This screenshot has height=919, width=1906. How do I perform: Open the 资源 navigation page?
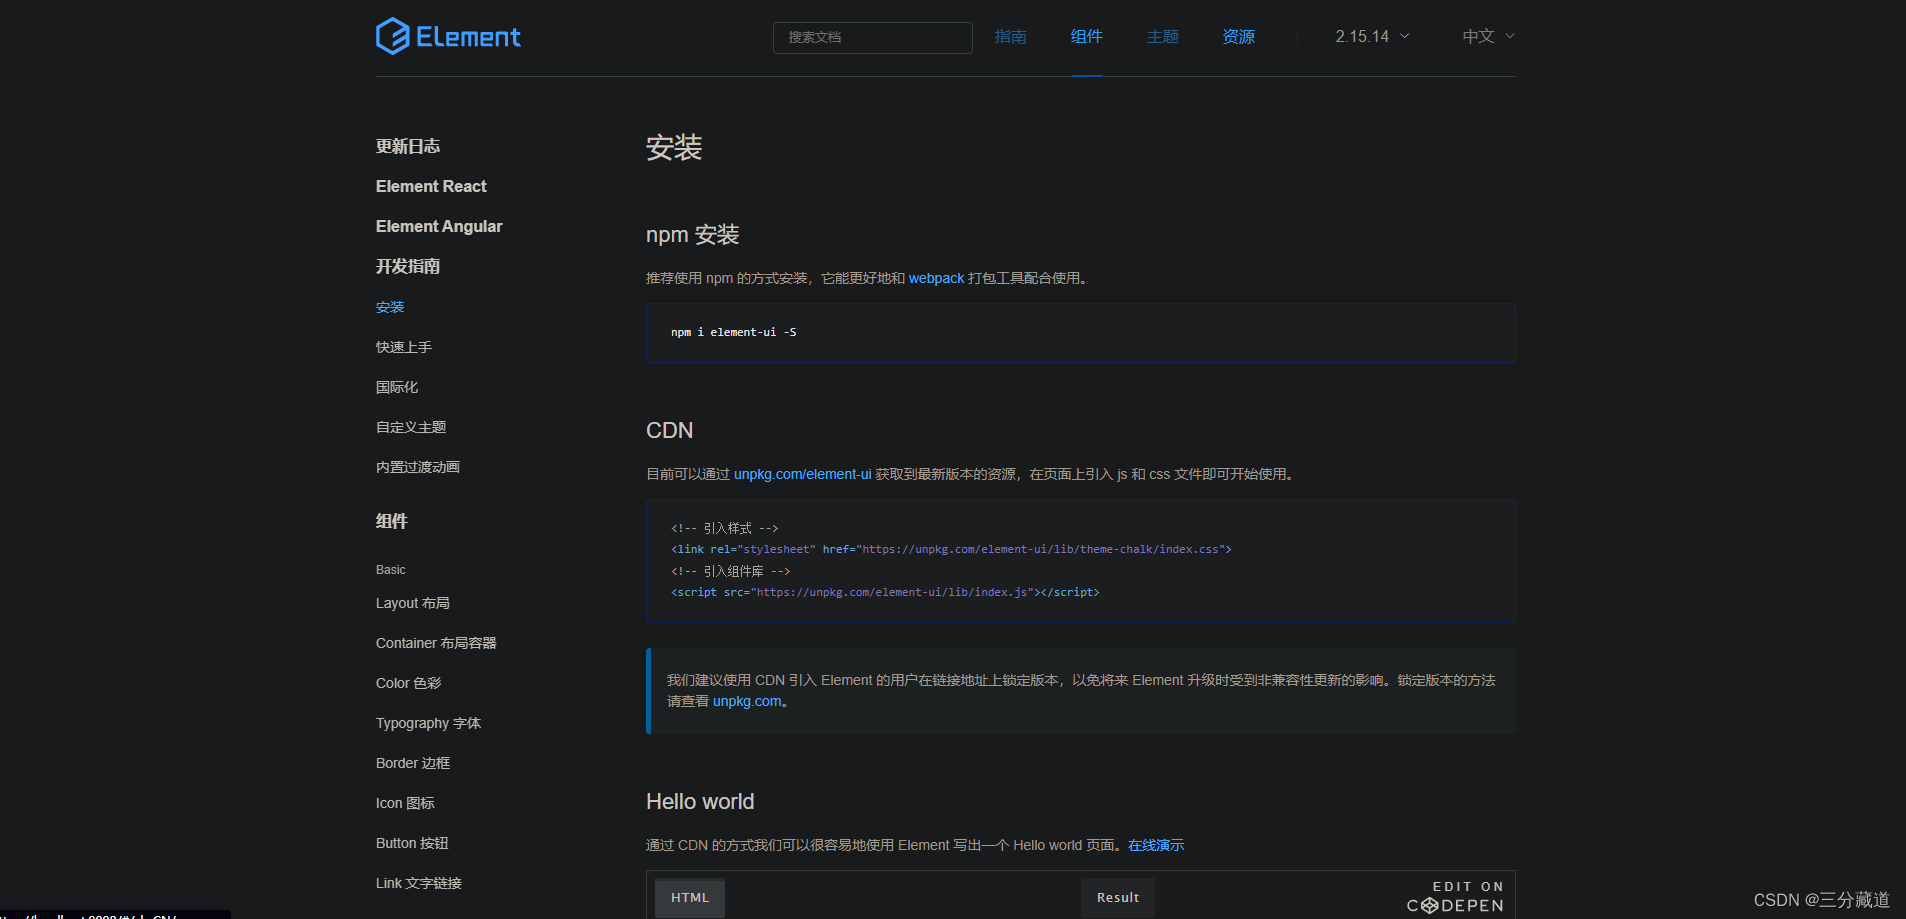[1238, 36]
